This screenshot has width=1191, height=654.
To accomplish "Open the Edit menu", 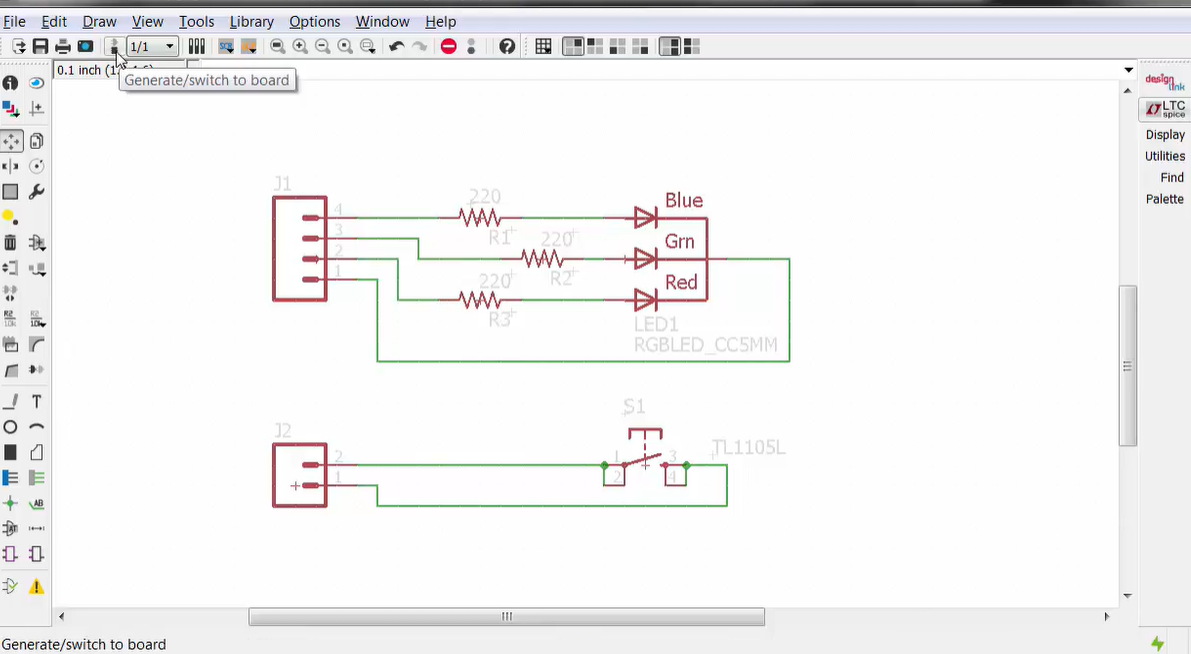I will click(x=54, y=21).
